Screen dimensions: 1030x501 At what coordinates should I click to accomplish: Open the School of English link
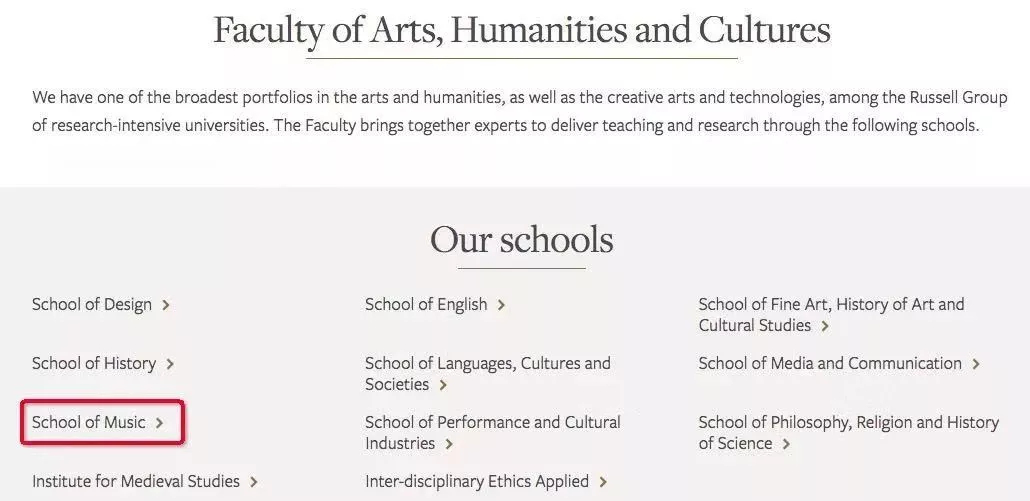426,305
